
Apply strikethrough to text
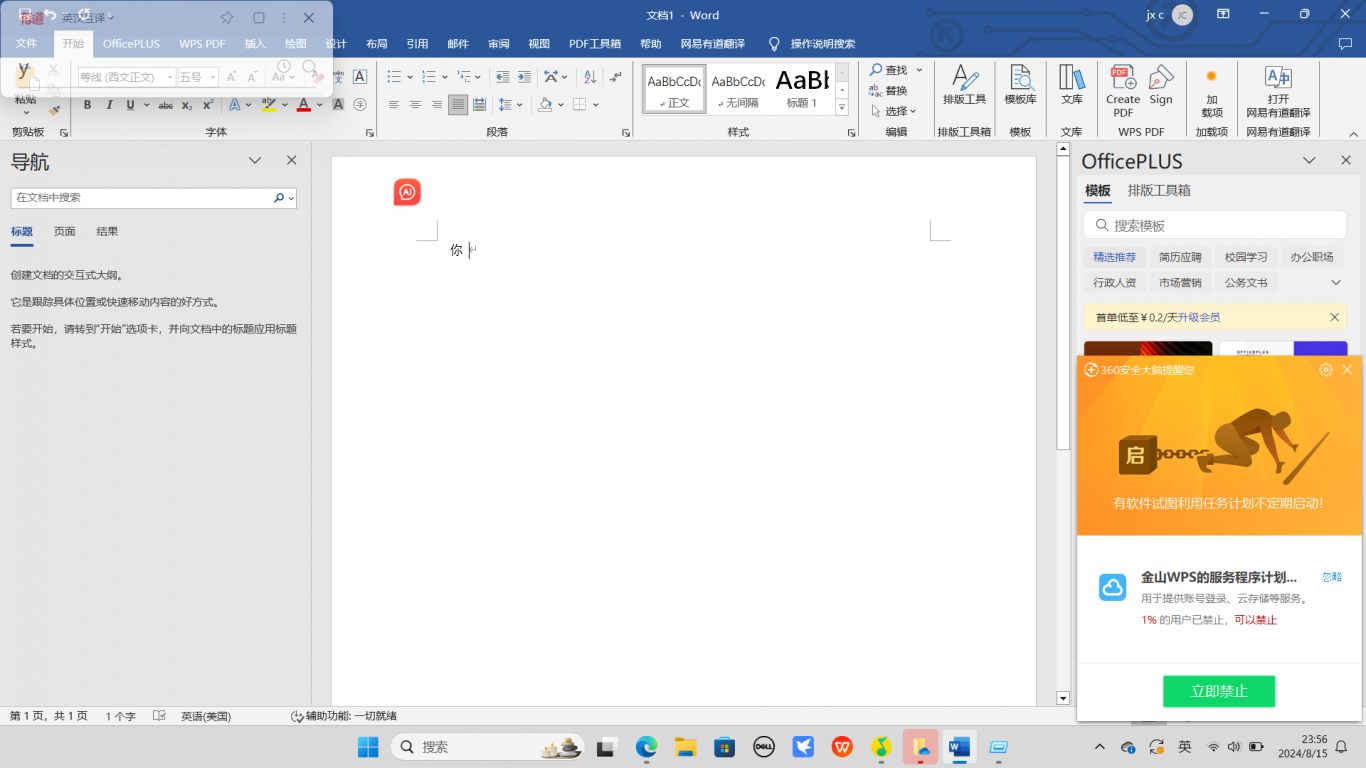coord(165,105)
